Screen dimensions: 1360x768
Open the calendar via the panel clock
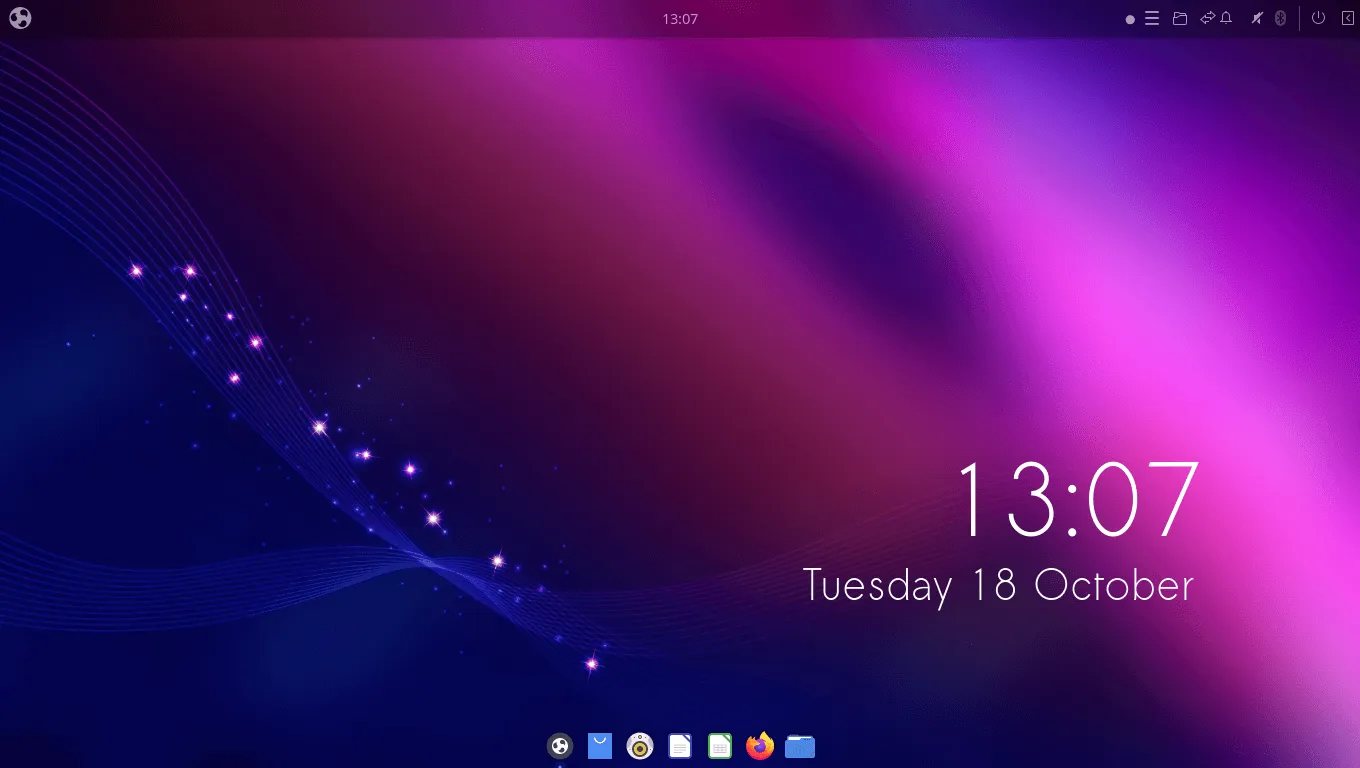[680, 18]
